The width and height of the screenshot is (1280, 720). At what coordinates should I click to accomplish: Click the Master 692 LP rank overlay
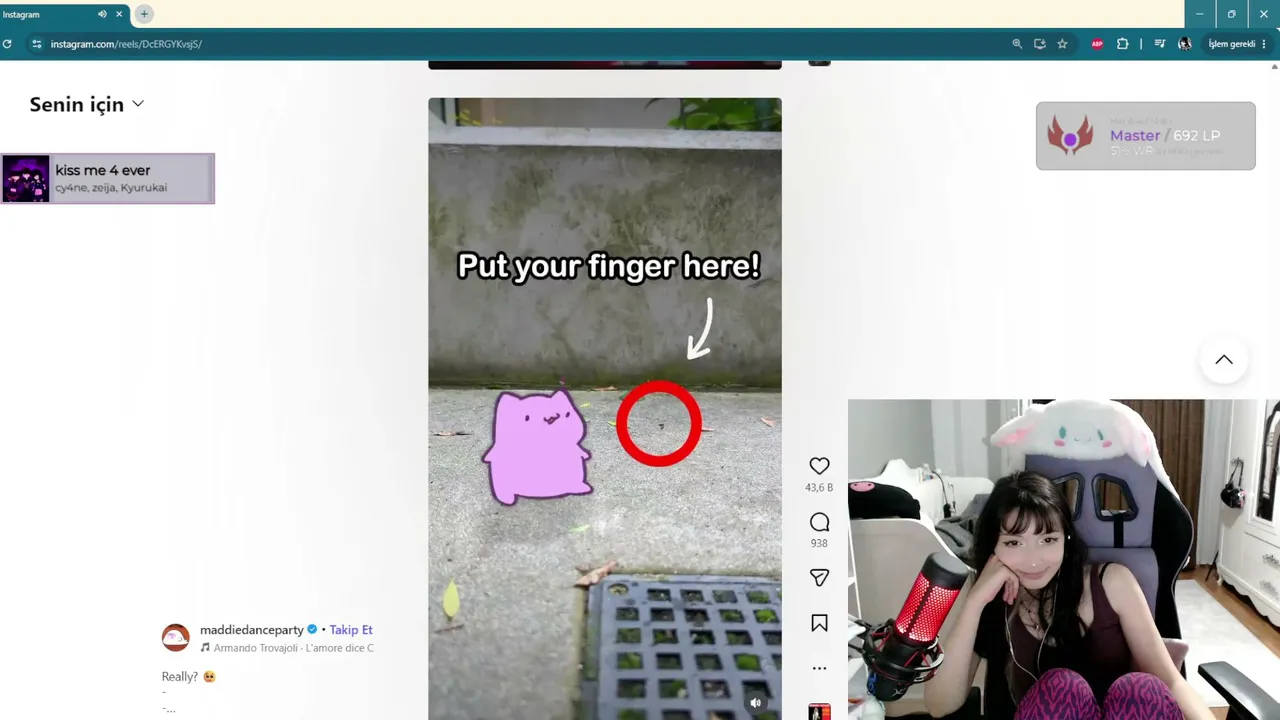click(1146, 136)
